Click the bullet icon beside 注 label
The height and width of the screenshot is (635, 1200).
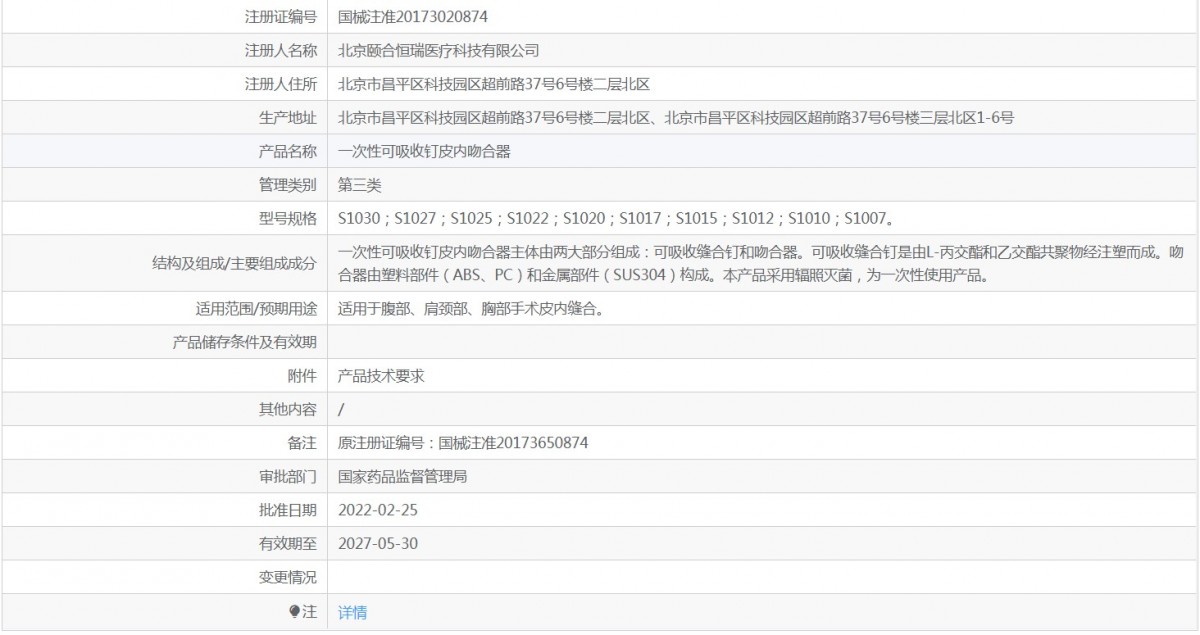point(294,611)
